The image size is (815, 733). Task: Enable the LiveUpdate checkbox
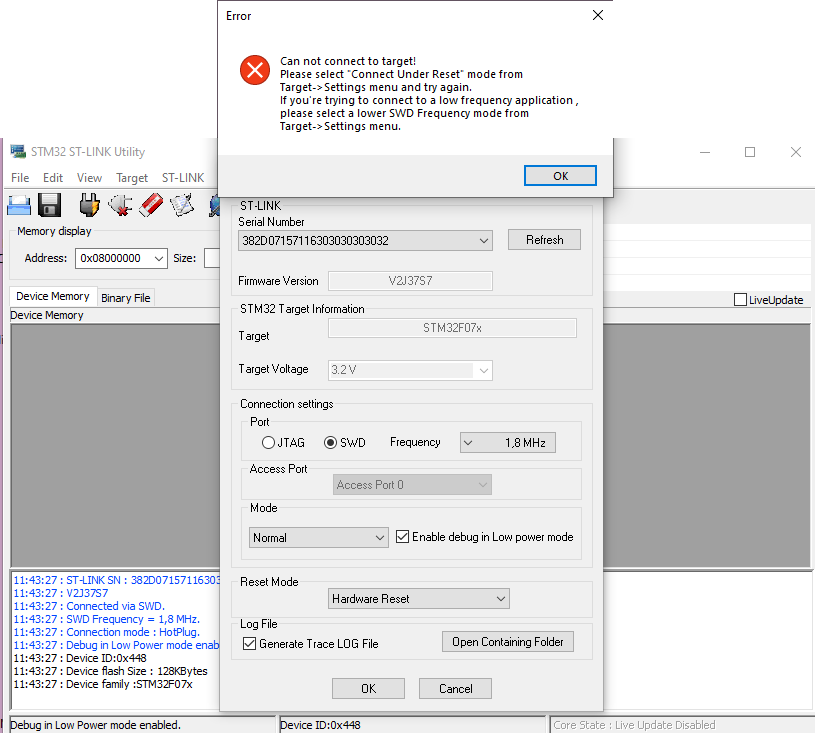click(740, 299)
